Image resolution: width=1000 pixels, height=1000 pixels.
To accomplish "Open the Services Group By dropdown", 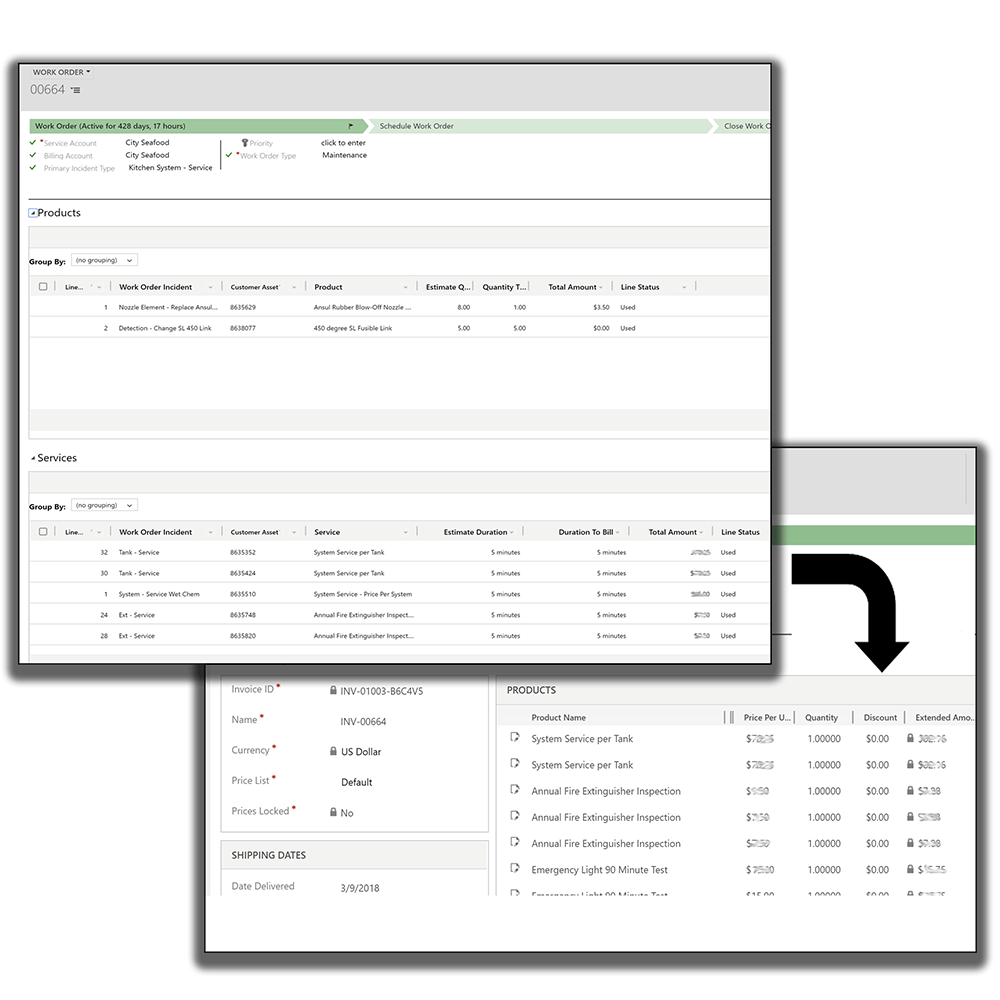I will pyautogui.click(x=105, y=505).
